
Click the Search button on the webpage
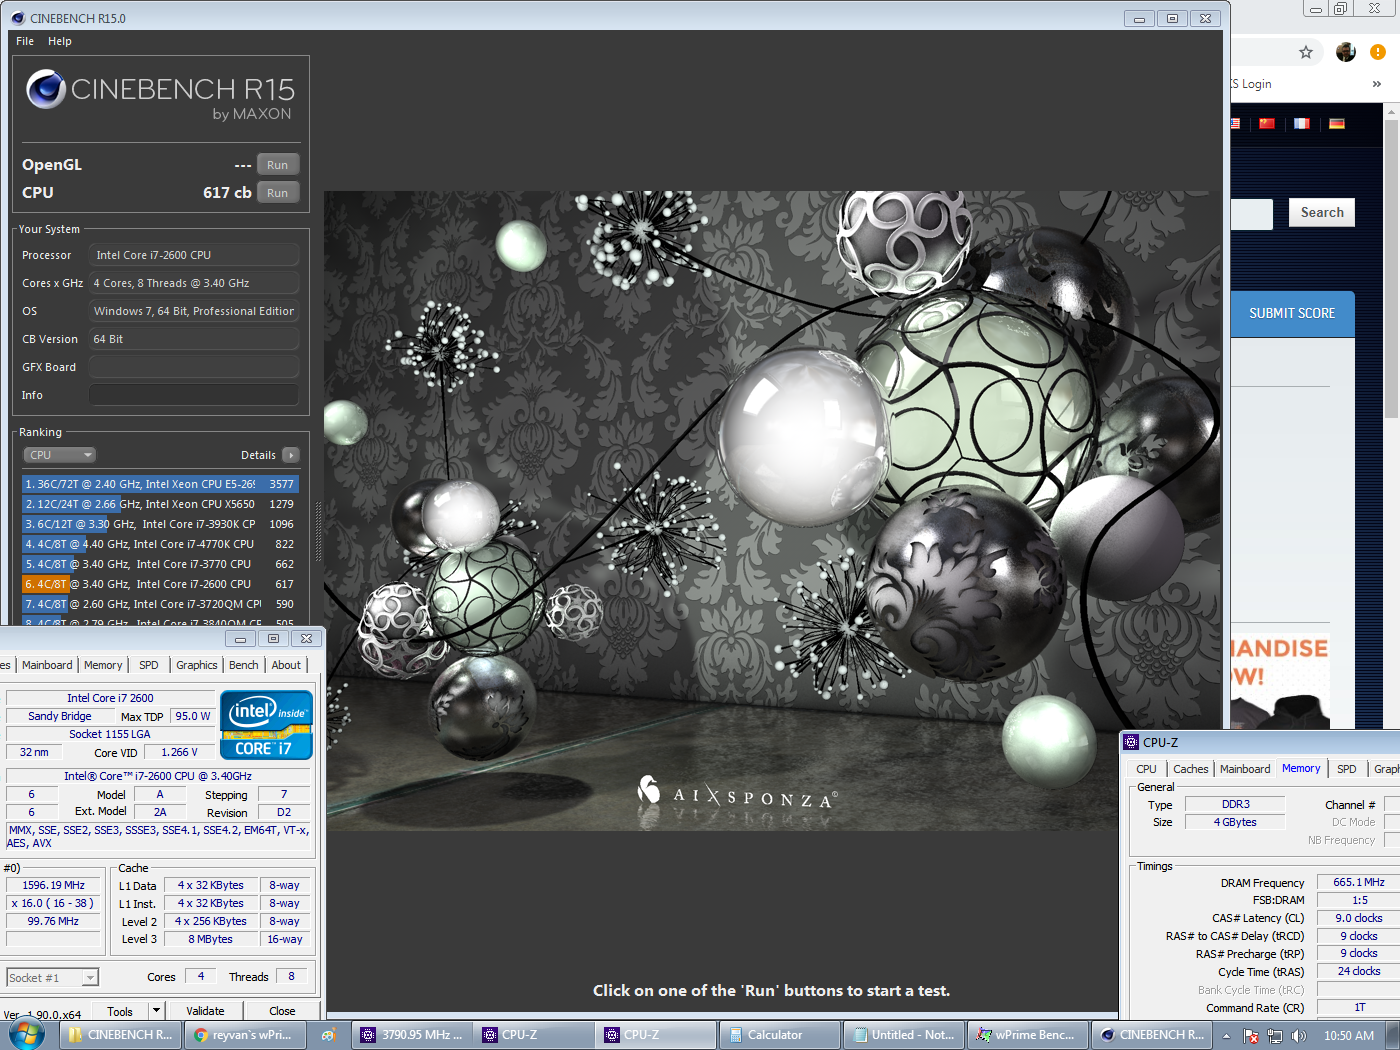point(1322,212)
